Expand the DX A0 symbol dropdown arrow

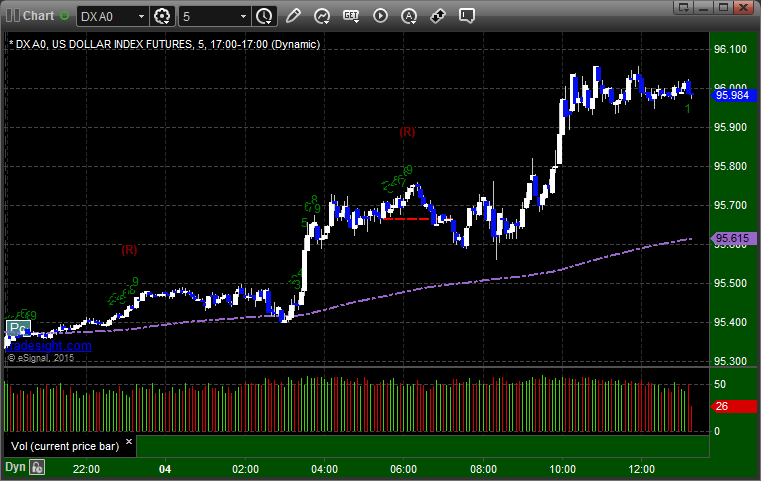(141, 17)
